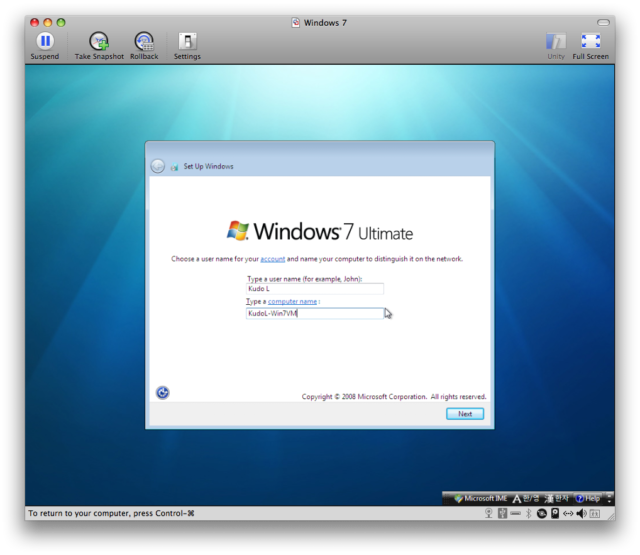Click the Bluetooth status icon
640x555 pixels.
click(528, 513)
